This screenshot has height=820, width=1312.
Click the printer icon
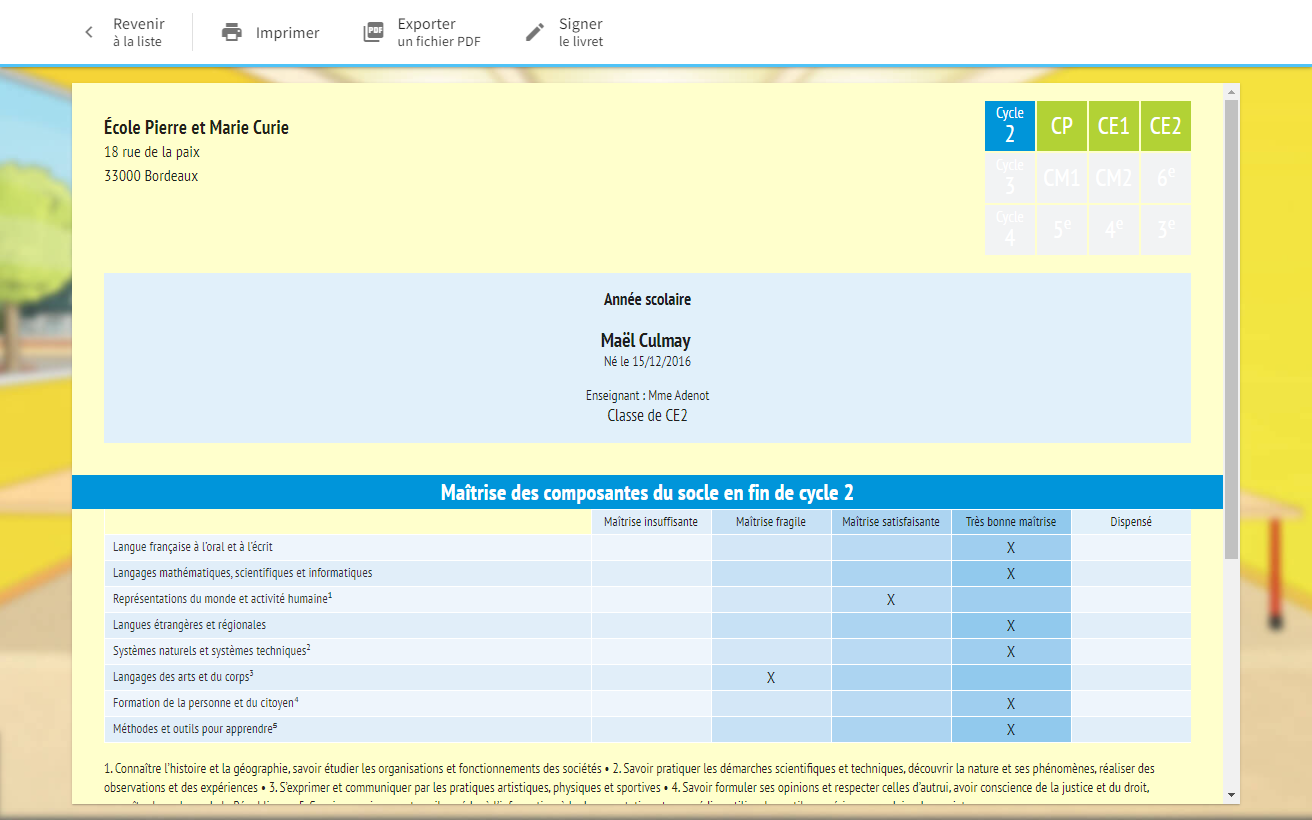(x=233, y=31)
